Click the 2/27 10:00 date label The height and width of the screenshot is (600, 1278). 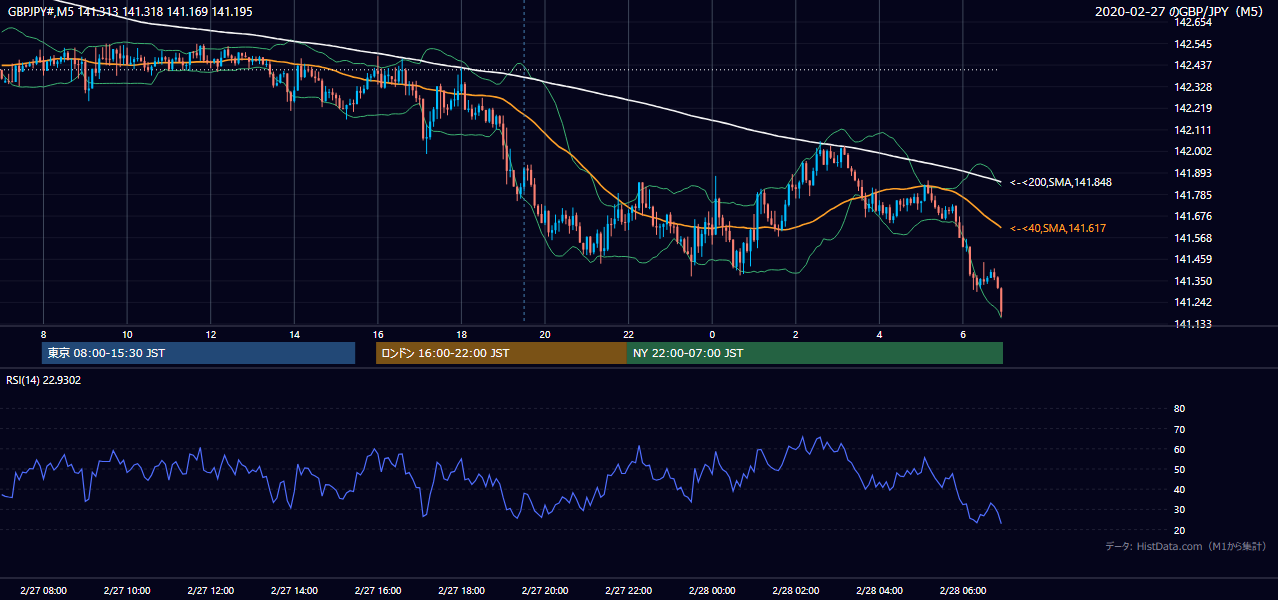(127, 591)
